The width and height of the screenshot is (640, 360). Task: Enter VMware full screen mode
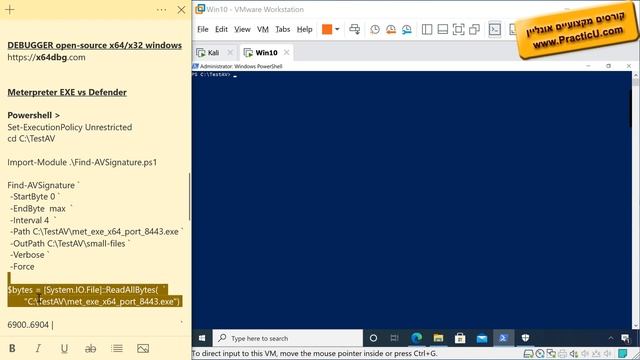click(459, 29)
